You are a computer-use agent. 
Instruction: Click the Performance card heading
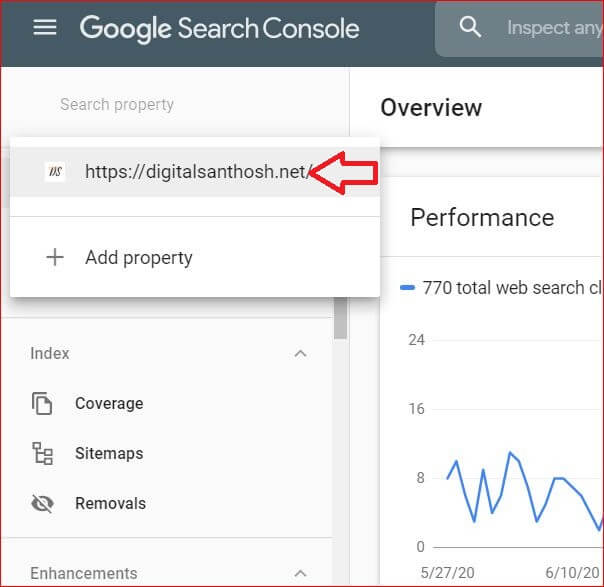coord(482,218)
